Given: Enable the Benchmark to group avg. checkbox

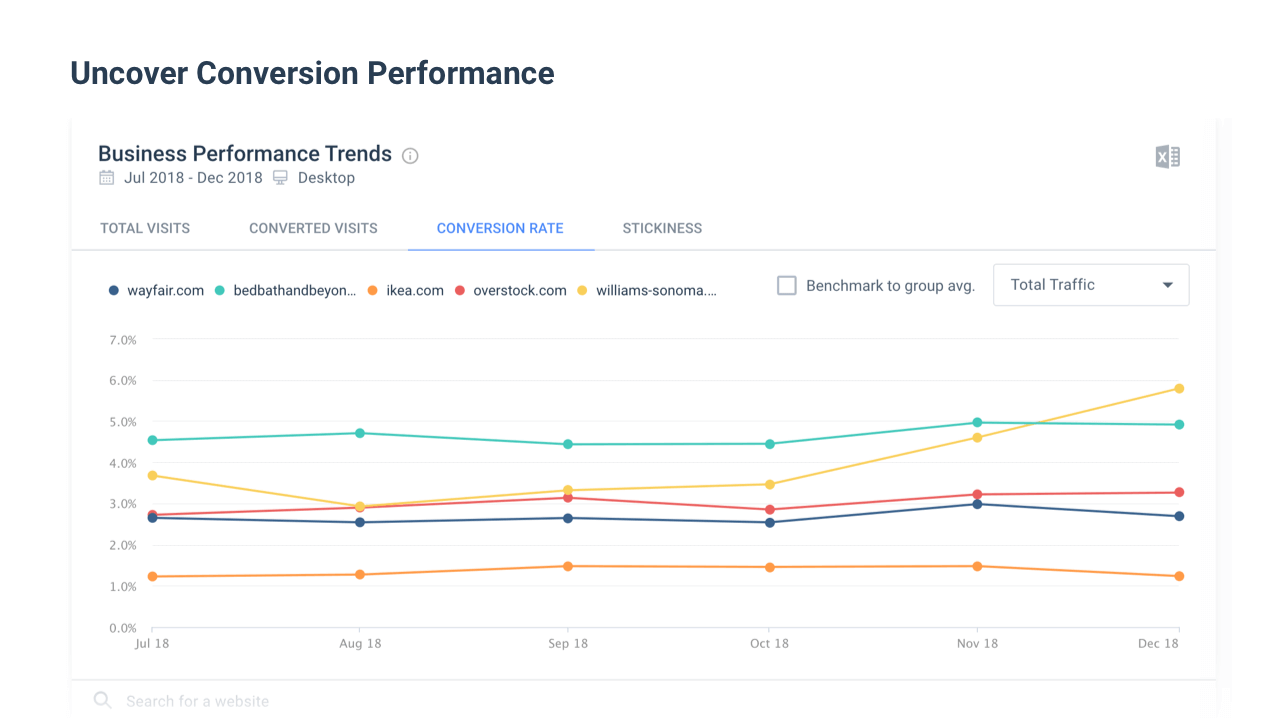Looking at the screenshot, I should pyautogui.click(x=787, y=286).
